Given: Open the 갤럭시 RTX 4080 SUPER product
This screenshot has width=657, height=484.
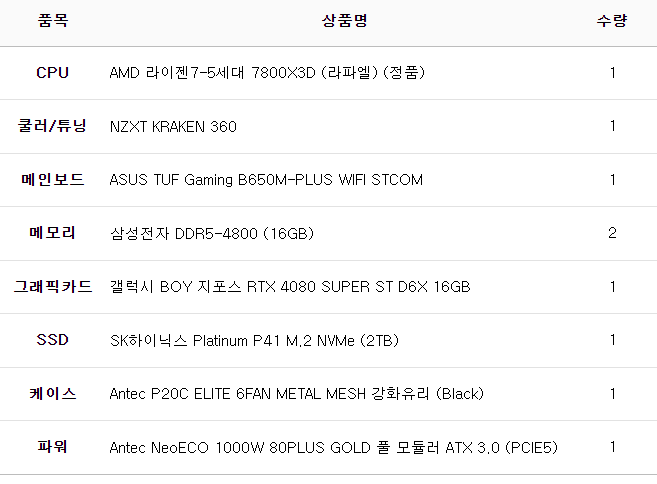Looking at the screenshot, I should 289,287.
